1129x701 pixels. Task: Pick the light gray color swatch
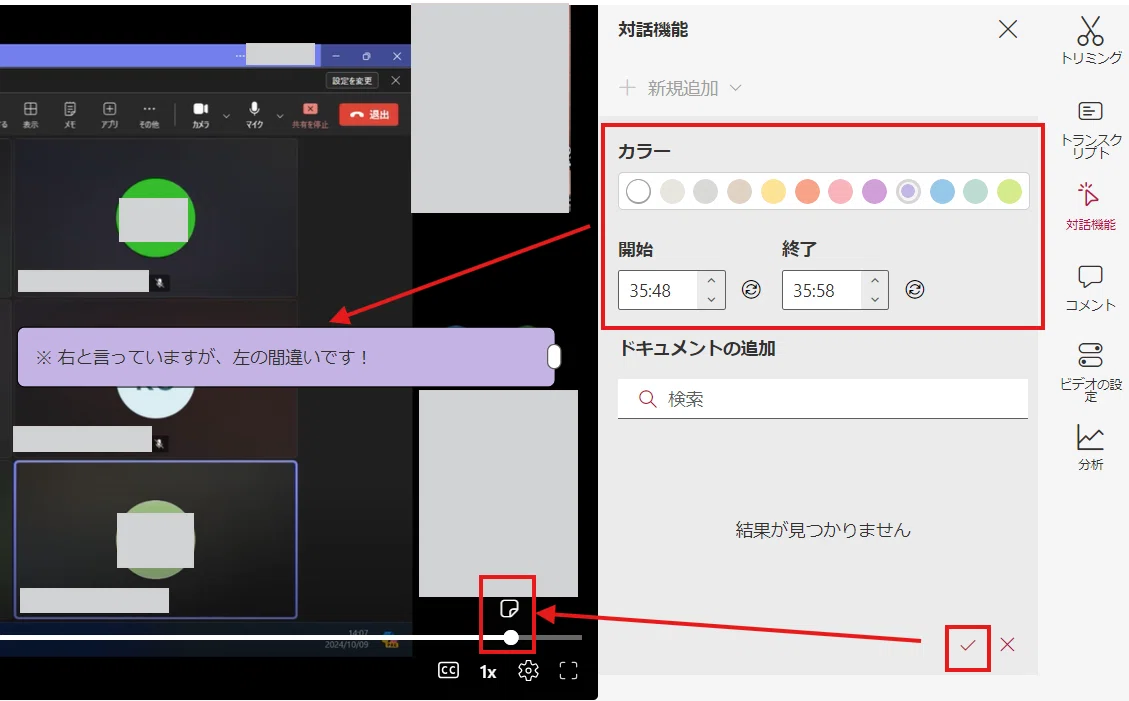(x=706, y=191)
